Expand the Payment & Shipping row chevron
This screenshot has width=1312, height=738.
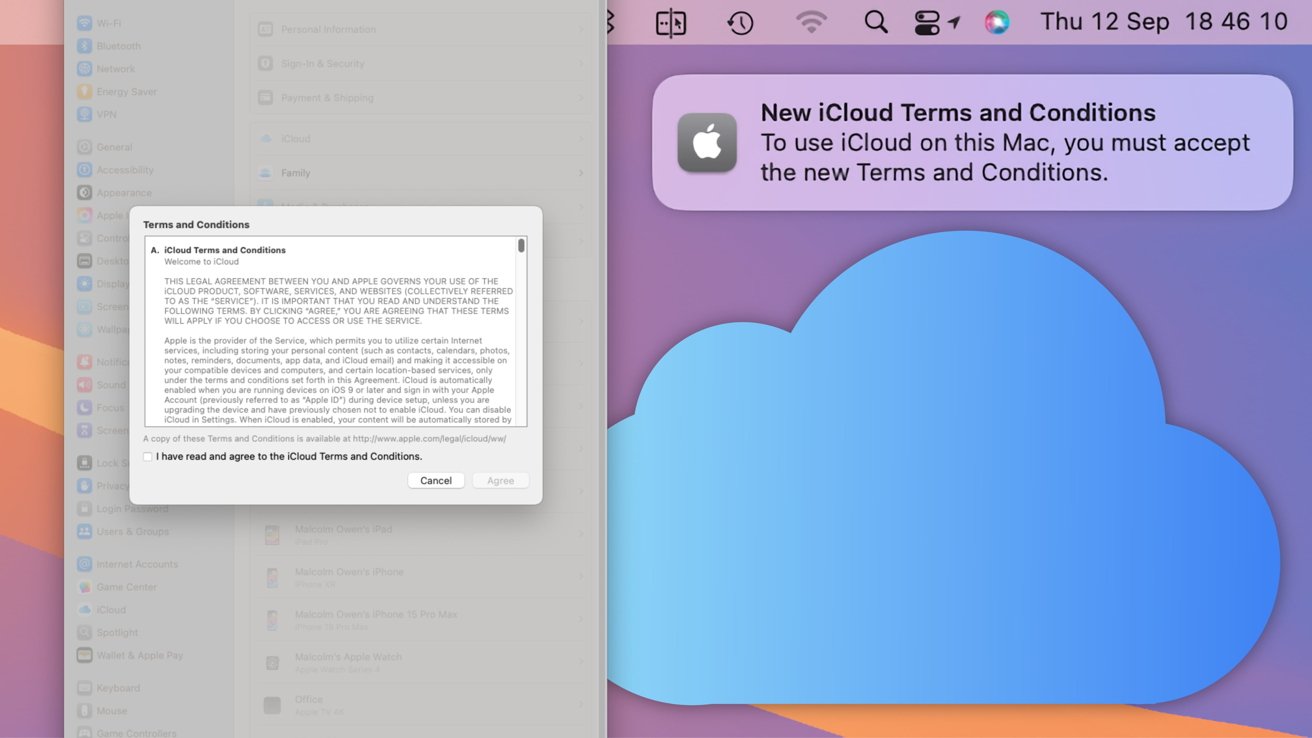tap(581, 98)
